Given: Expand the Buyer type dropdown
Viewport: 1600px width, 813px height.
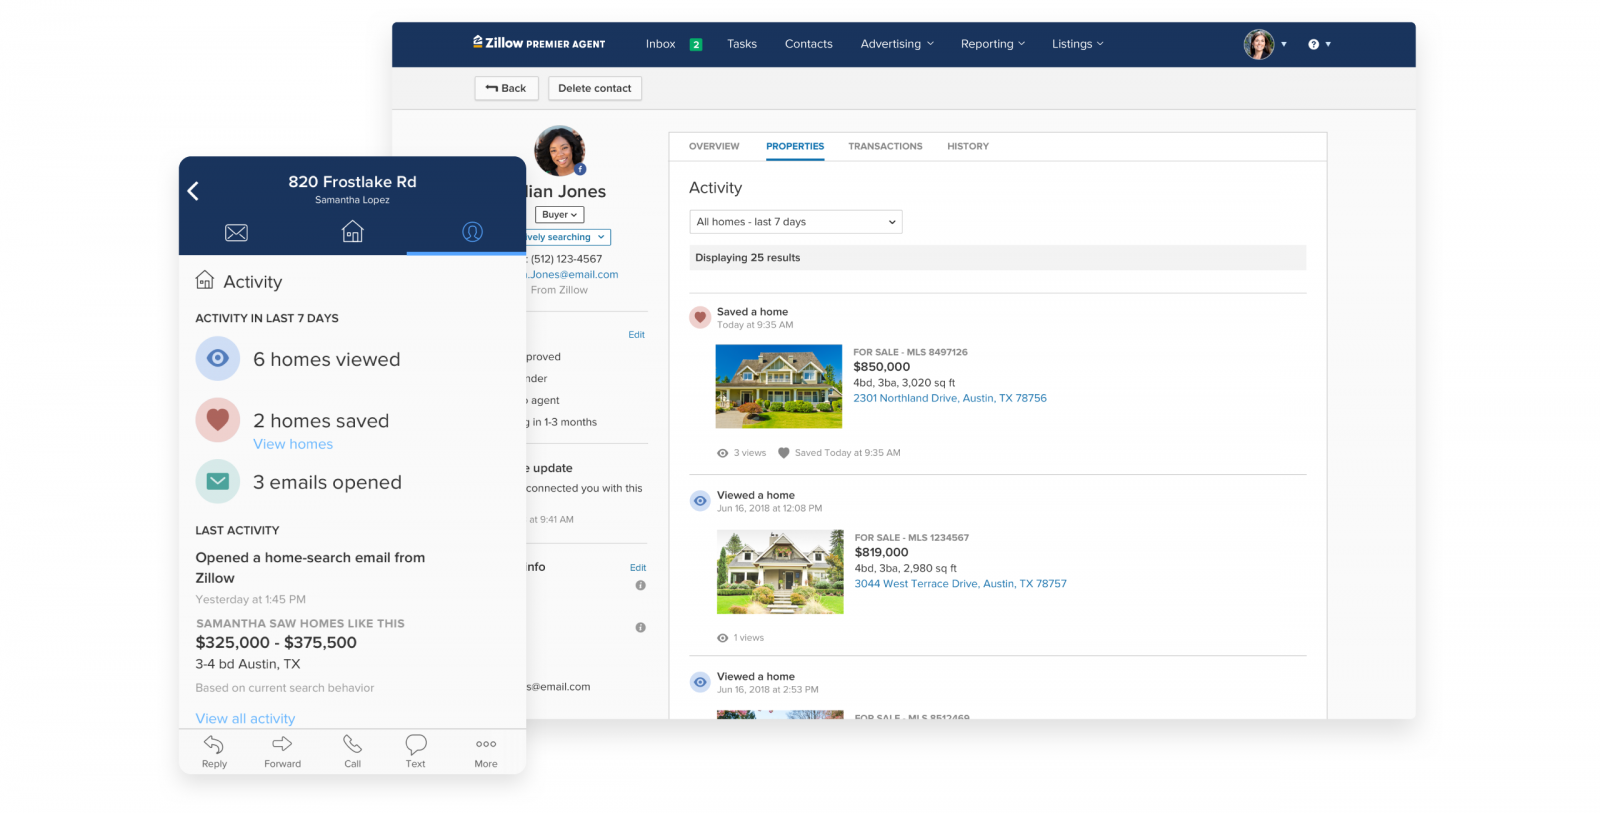Looking at the screenshot, I should click(559, 215).
